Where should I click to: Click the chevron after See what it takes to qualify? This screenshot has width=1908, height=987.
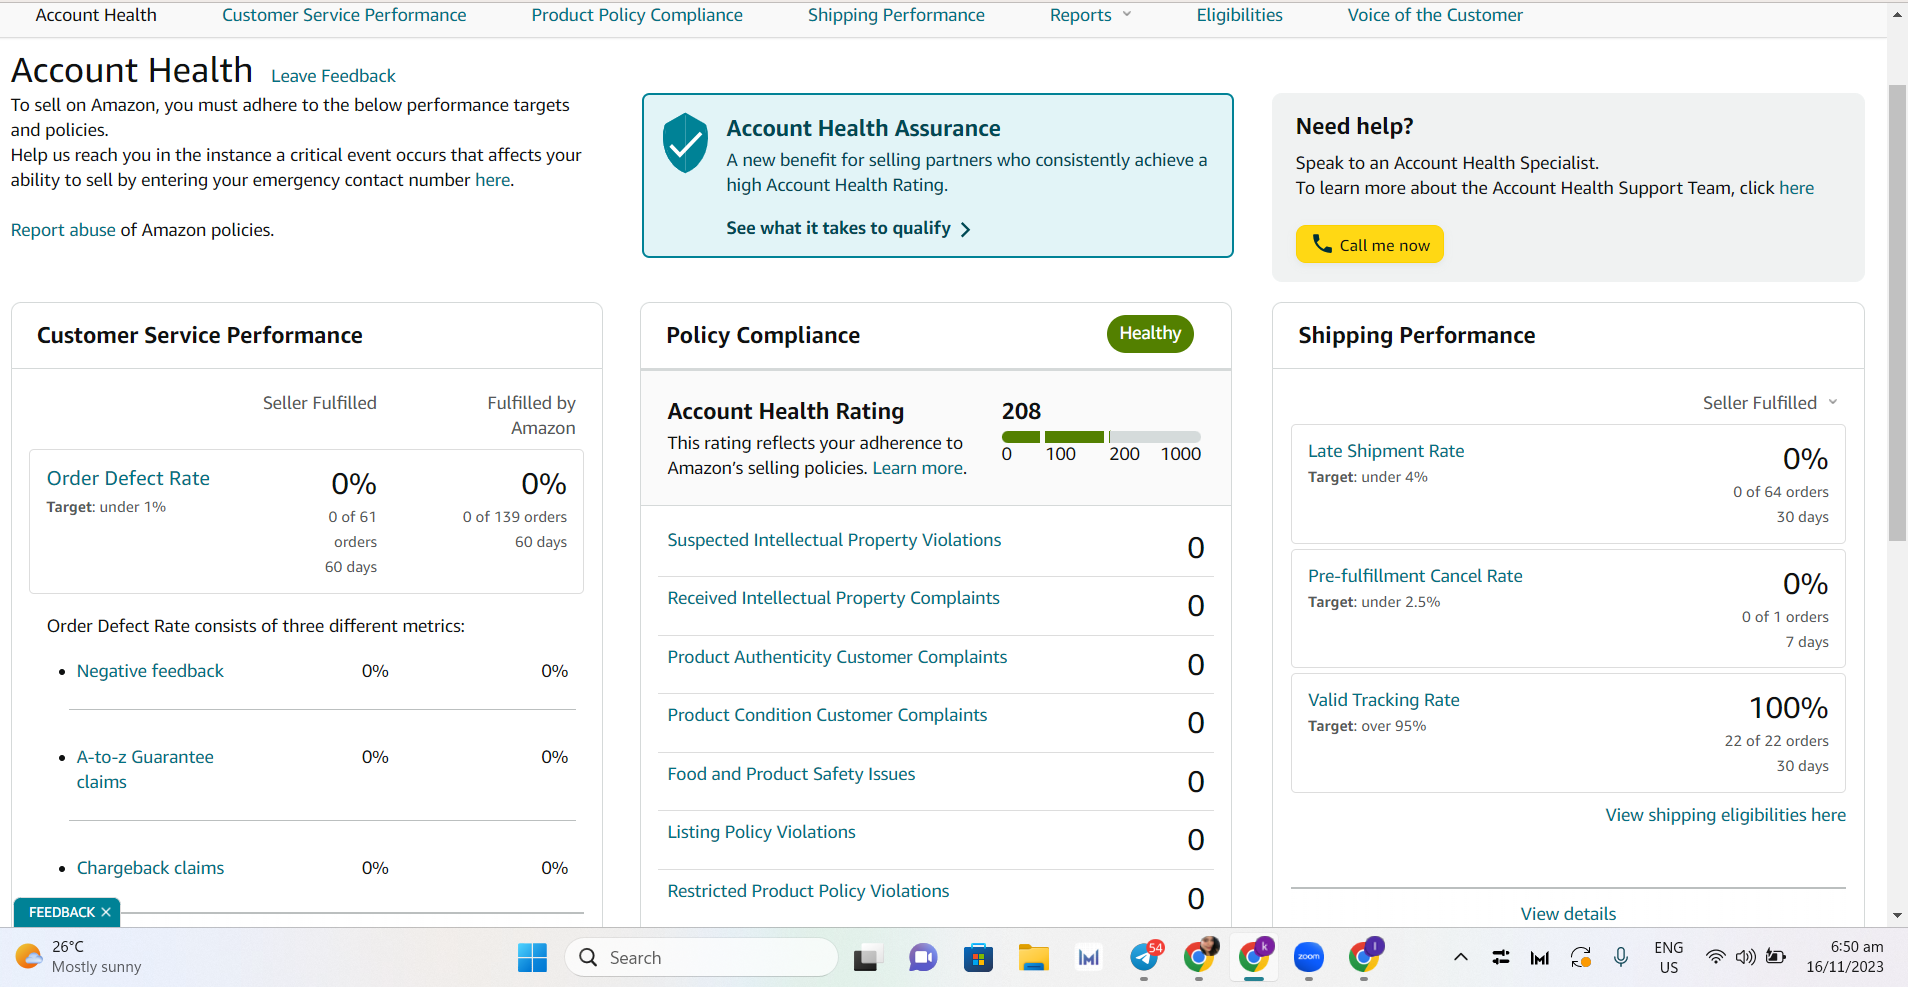(x=965, y=229)
